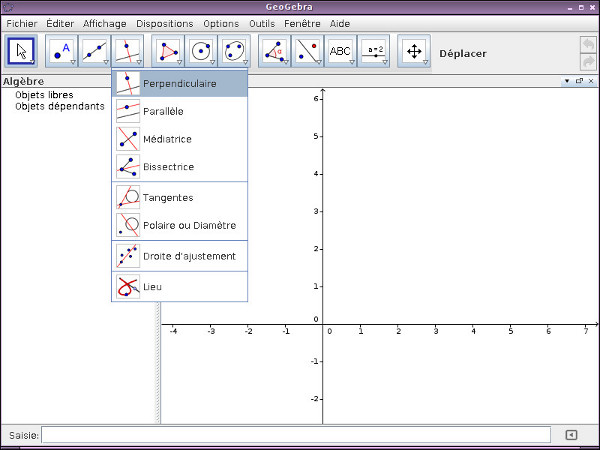
Task: Open the Fenêtre menu
Action: click(x=302, y=24)
